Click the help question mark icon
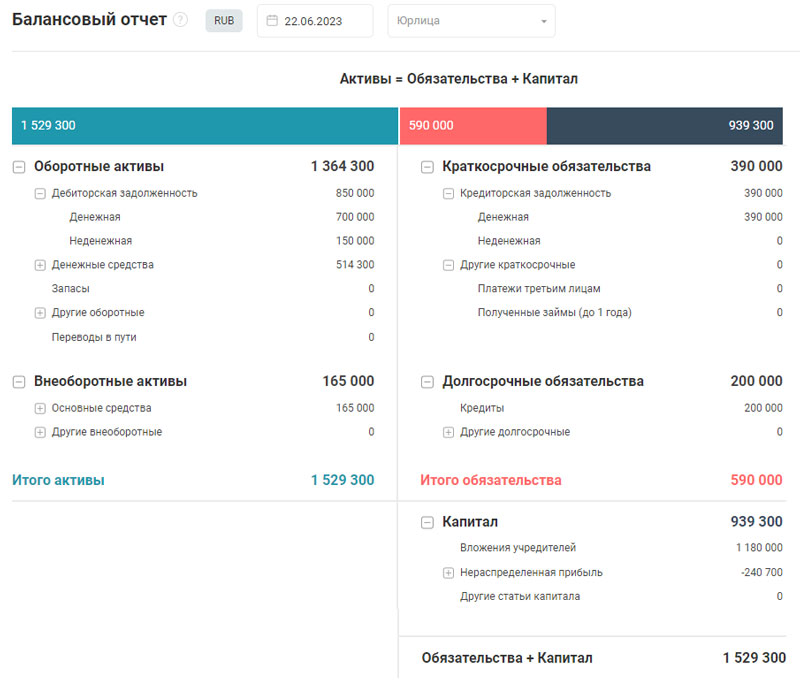Image resolution: width=800 pixels, height=680 pixels. click(180, 18)
